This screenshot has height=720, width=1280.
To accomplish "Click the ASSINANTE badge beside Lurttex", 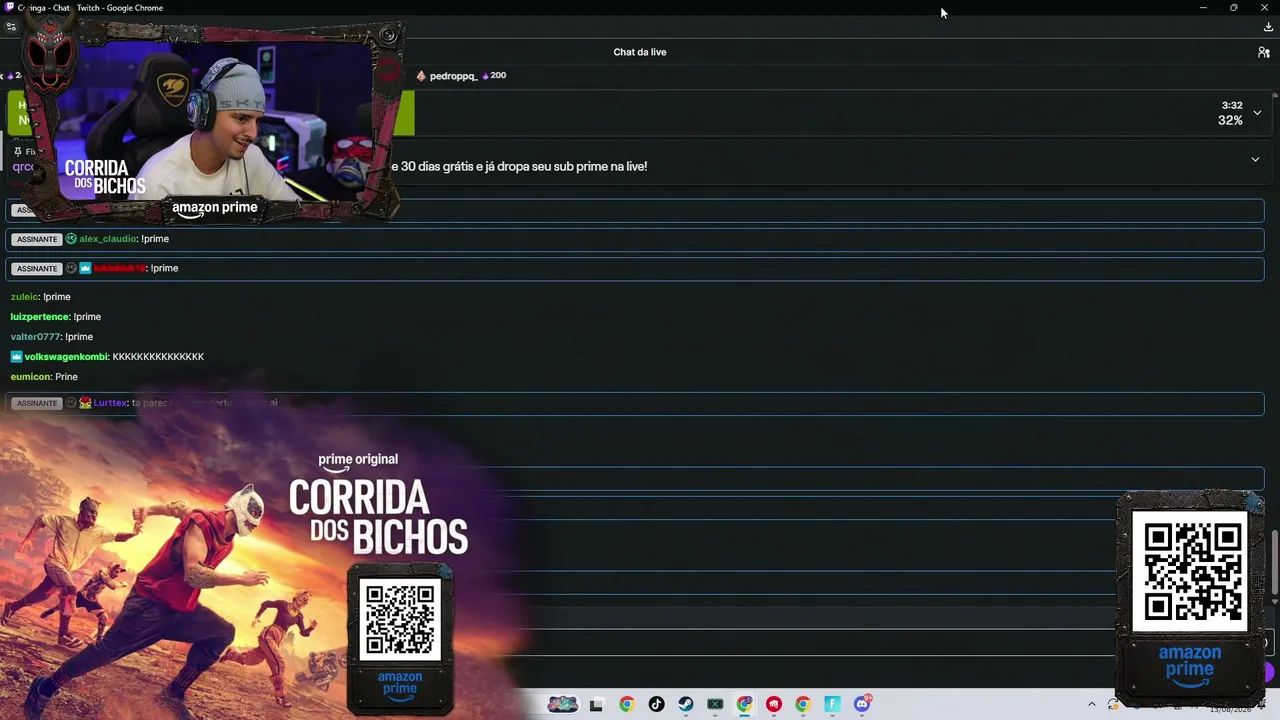I will pos(37,403).
